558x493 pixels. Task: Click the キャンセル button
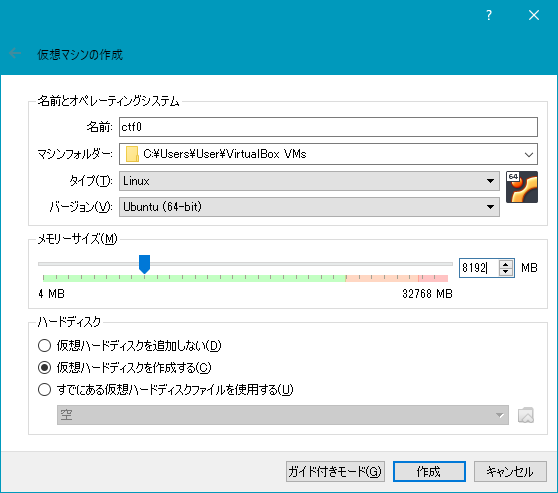[x=510, y=472]
